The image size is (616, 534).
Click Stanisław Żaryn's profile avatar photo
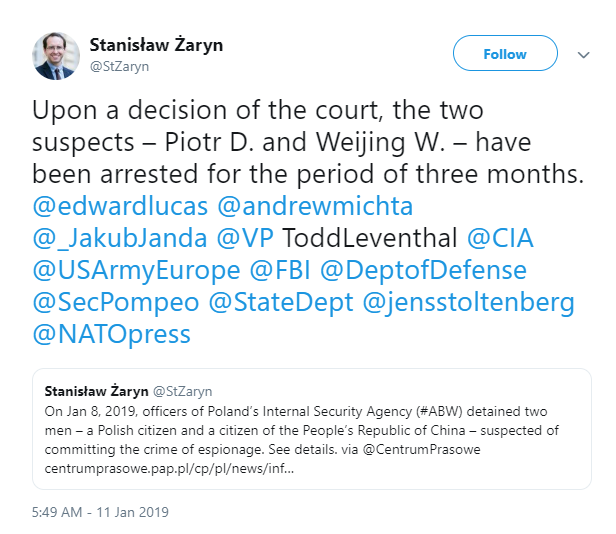pyautogui.click(x=57, y=56)
